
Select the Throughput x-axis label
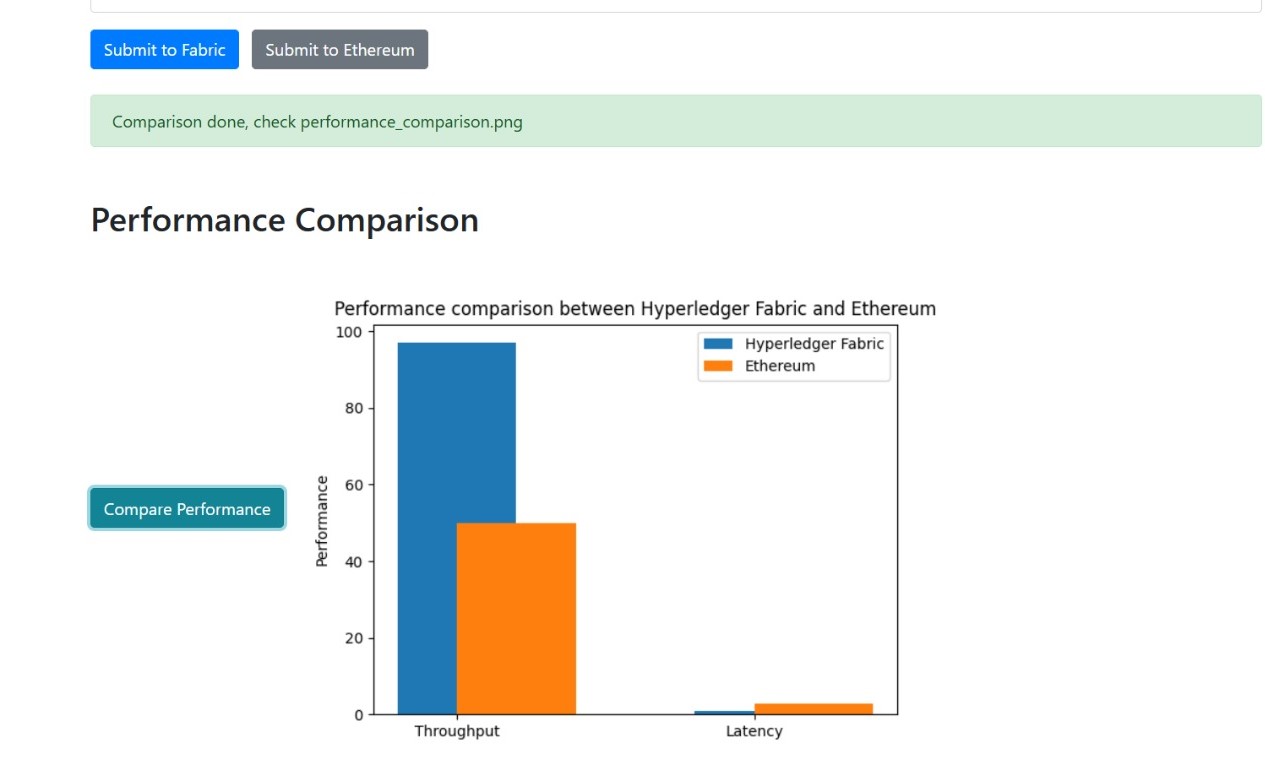(x=457, y=731)
